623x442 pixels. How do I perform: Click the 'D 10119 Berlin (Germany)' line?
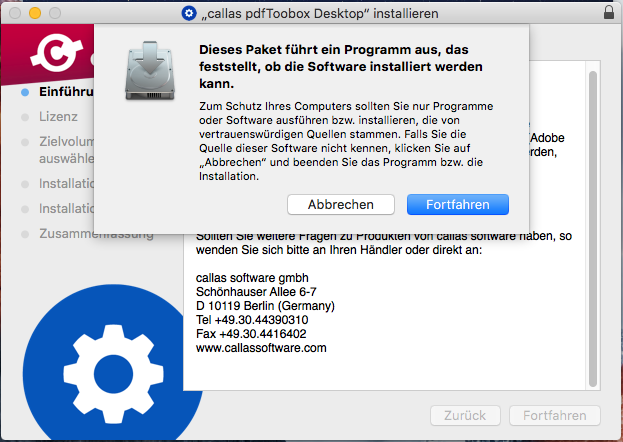[x=265, y=306]
